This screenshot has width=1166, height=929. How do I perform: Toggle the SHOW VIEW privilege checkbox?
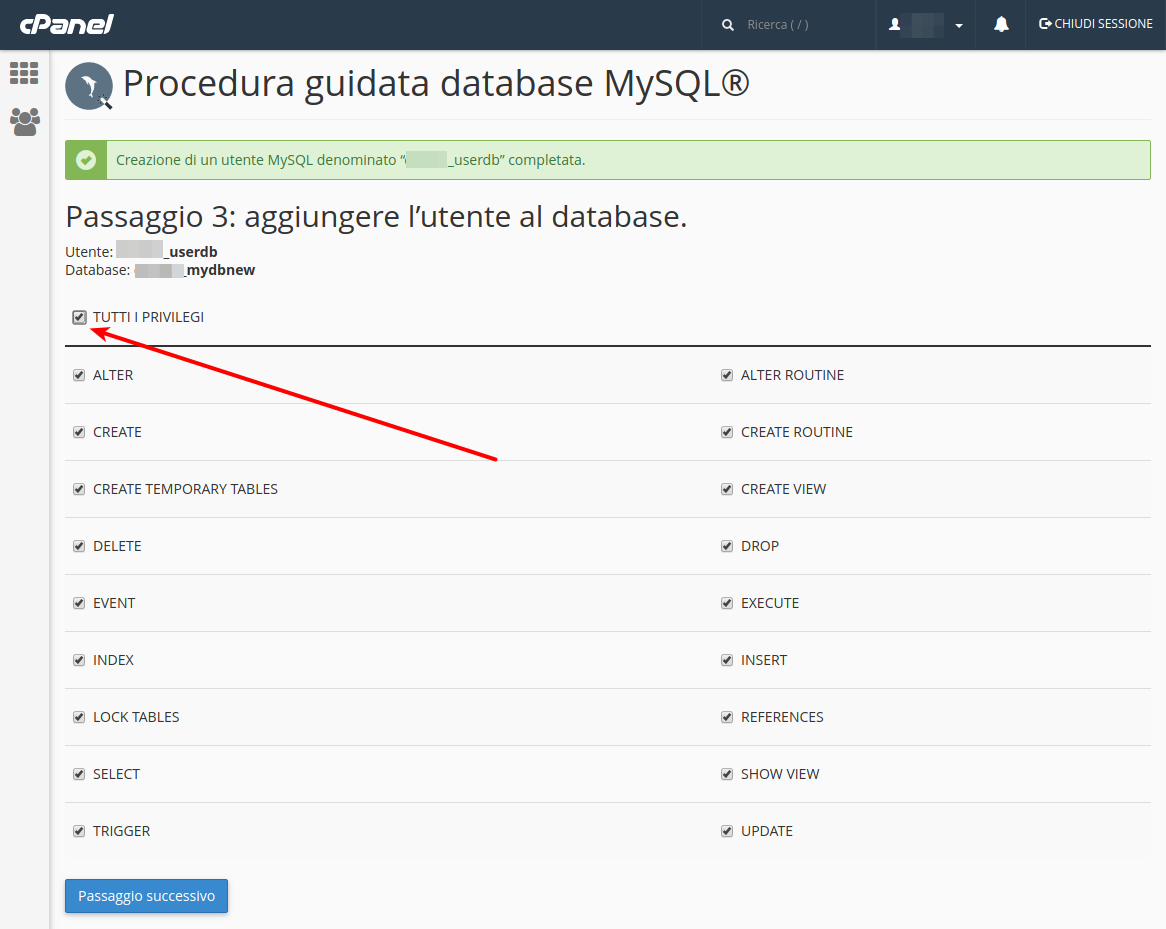click(727, 774)
